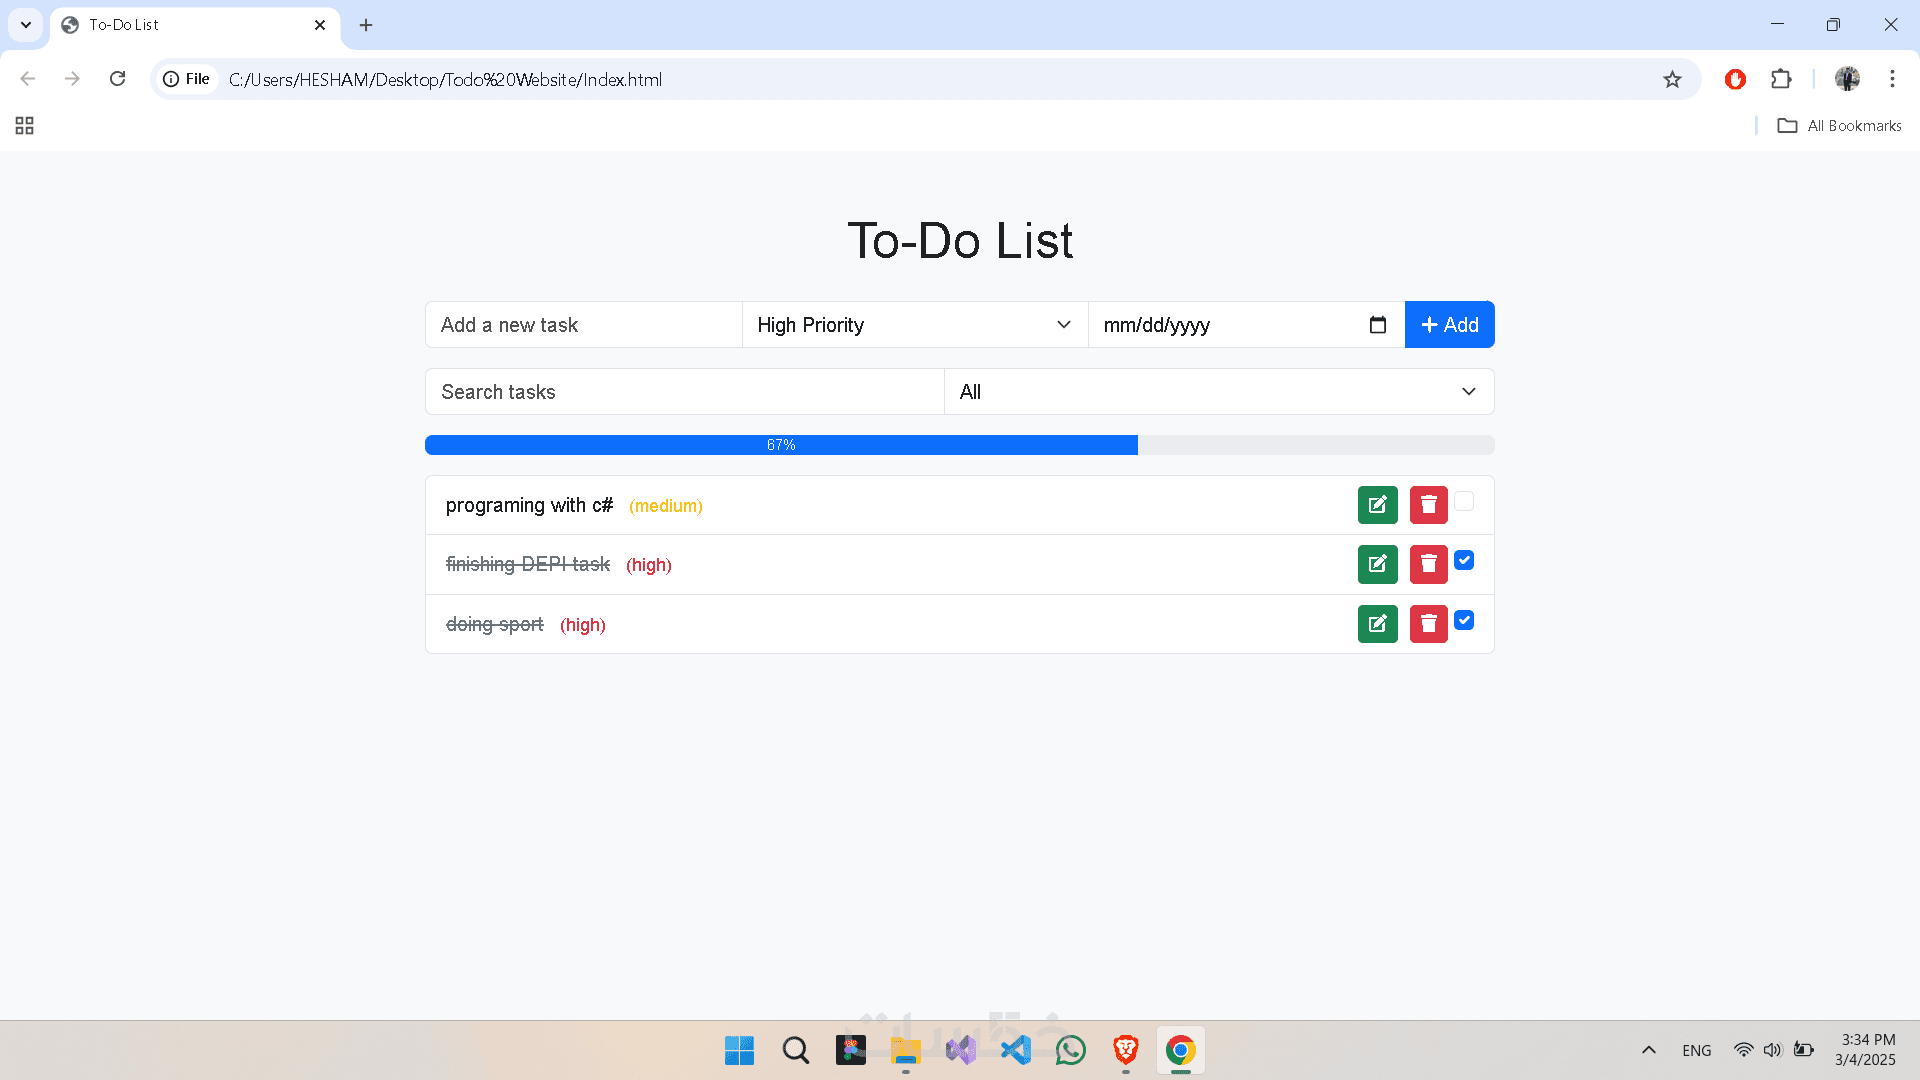The height and width of the screenshot is (1080, 1920).
Task: Delete the 'programing with c#' task
Action: pyautogui.click(x=1428, y=505)
